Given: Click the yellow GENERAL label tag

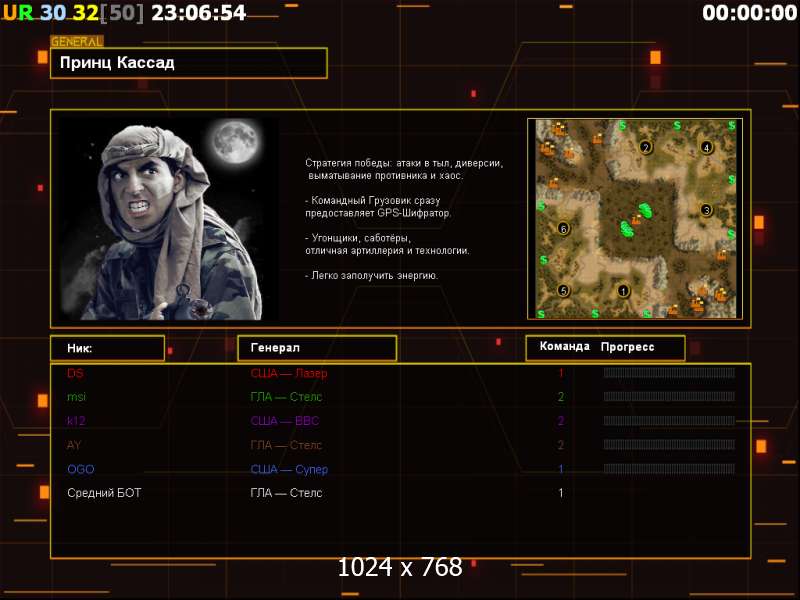Looking at the screenshot, I should pos(77,41).
